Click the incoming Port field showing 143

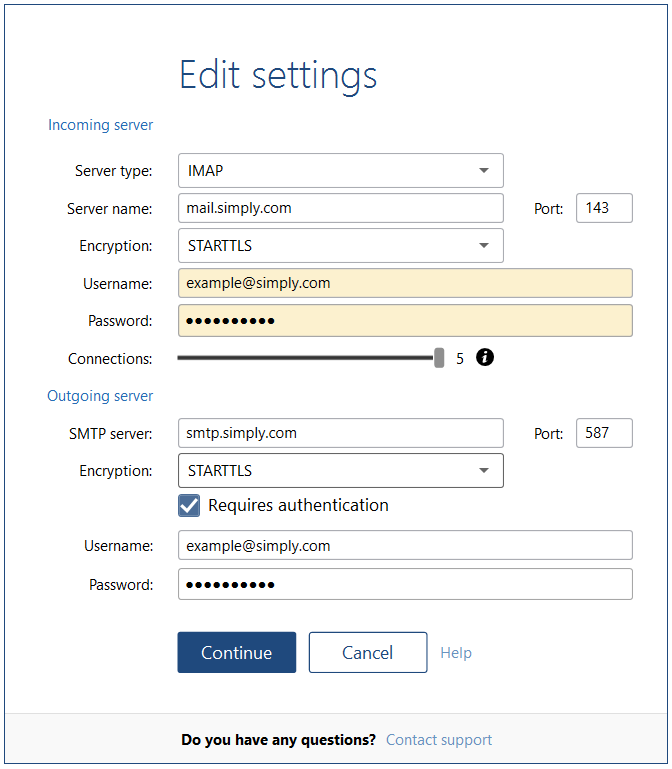point(604,208)
